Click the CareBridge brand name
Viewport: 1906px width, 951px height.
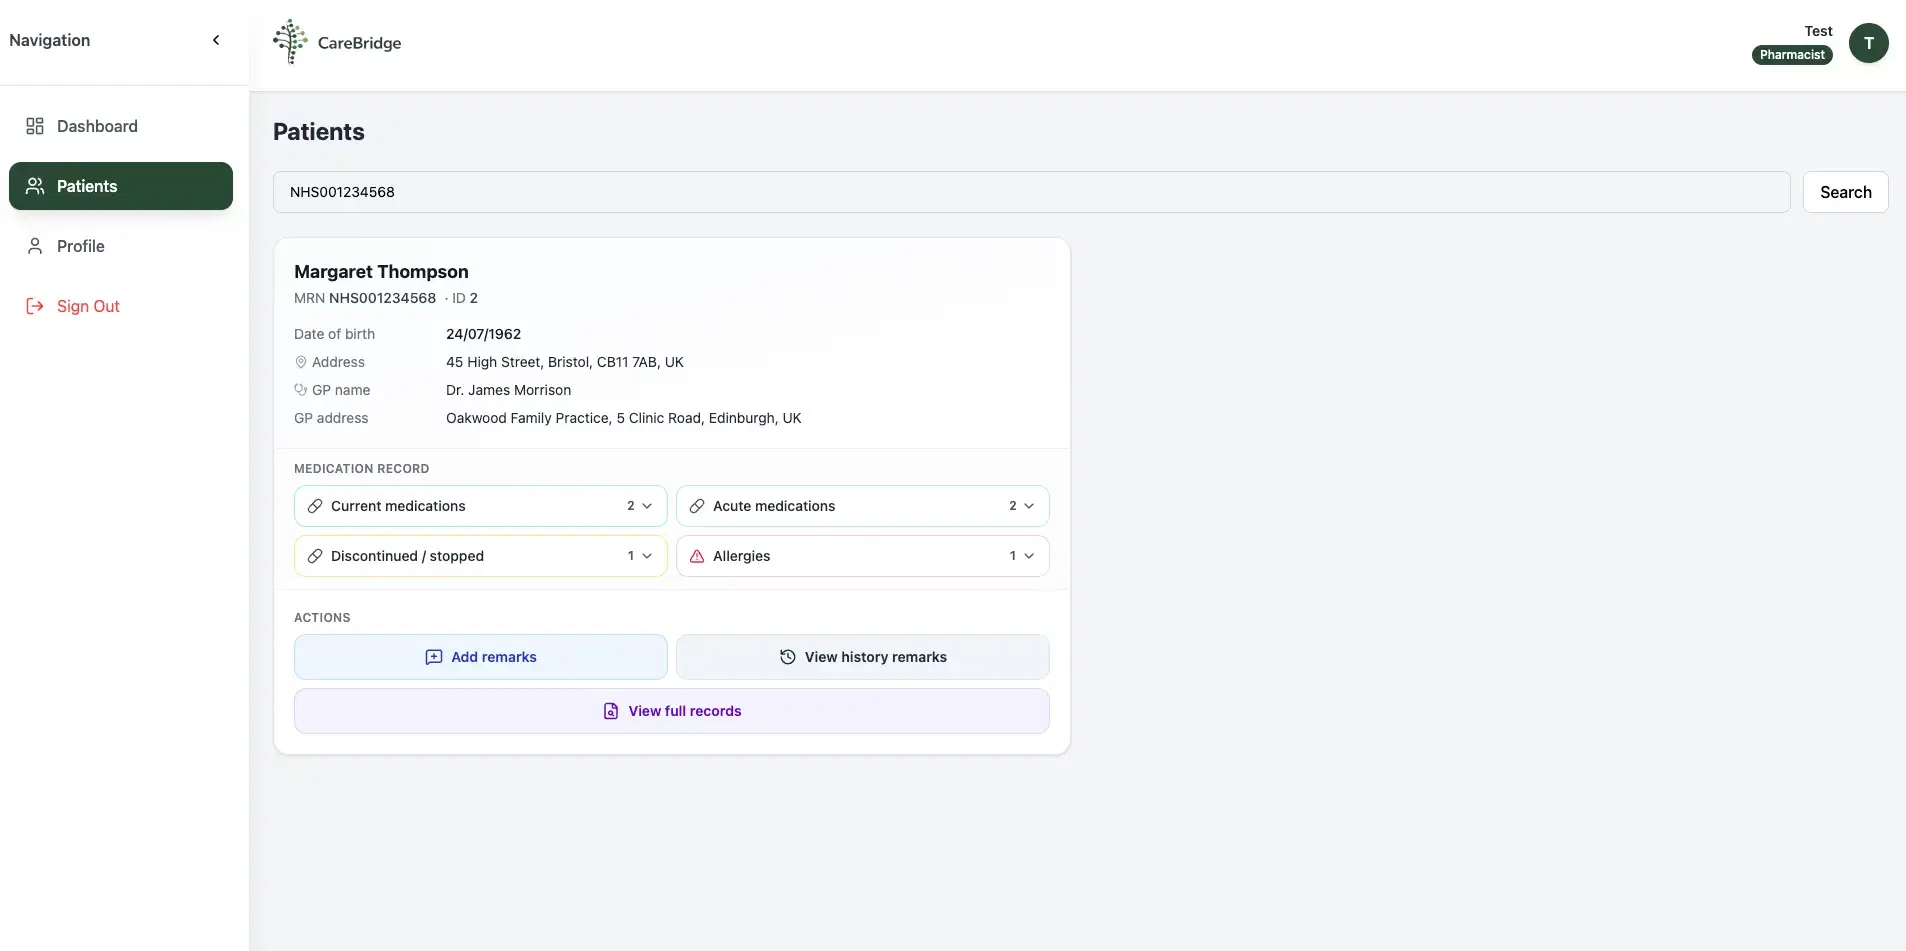[x=359, y=43]
